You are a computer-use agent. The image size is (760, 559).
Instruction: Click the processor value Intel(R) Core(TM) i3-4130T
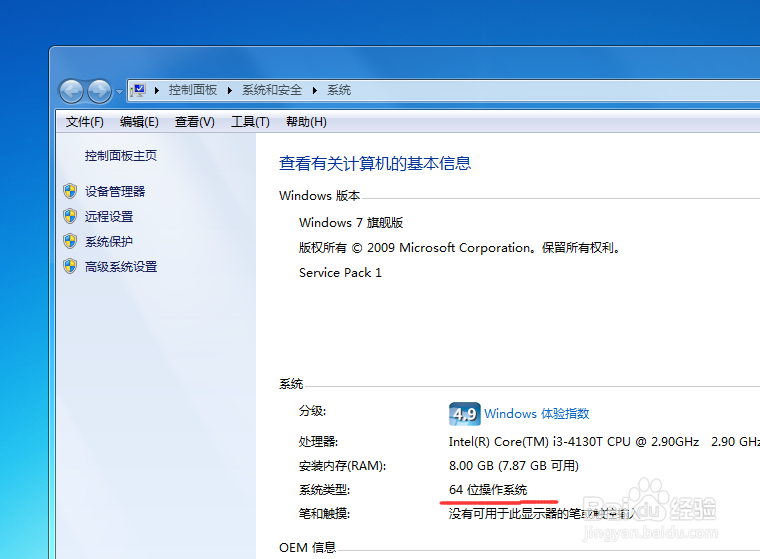click(574, 442)
